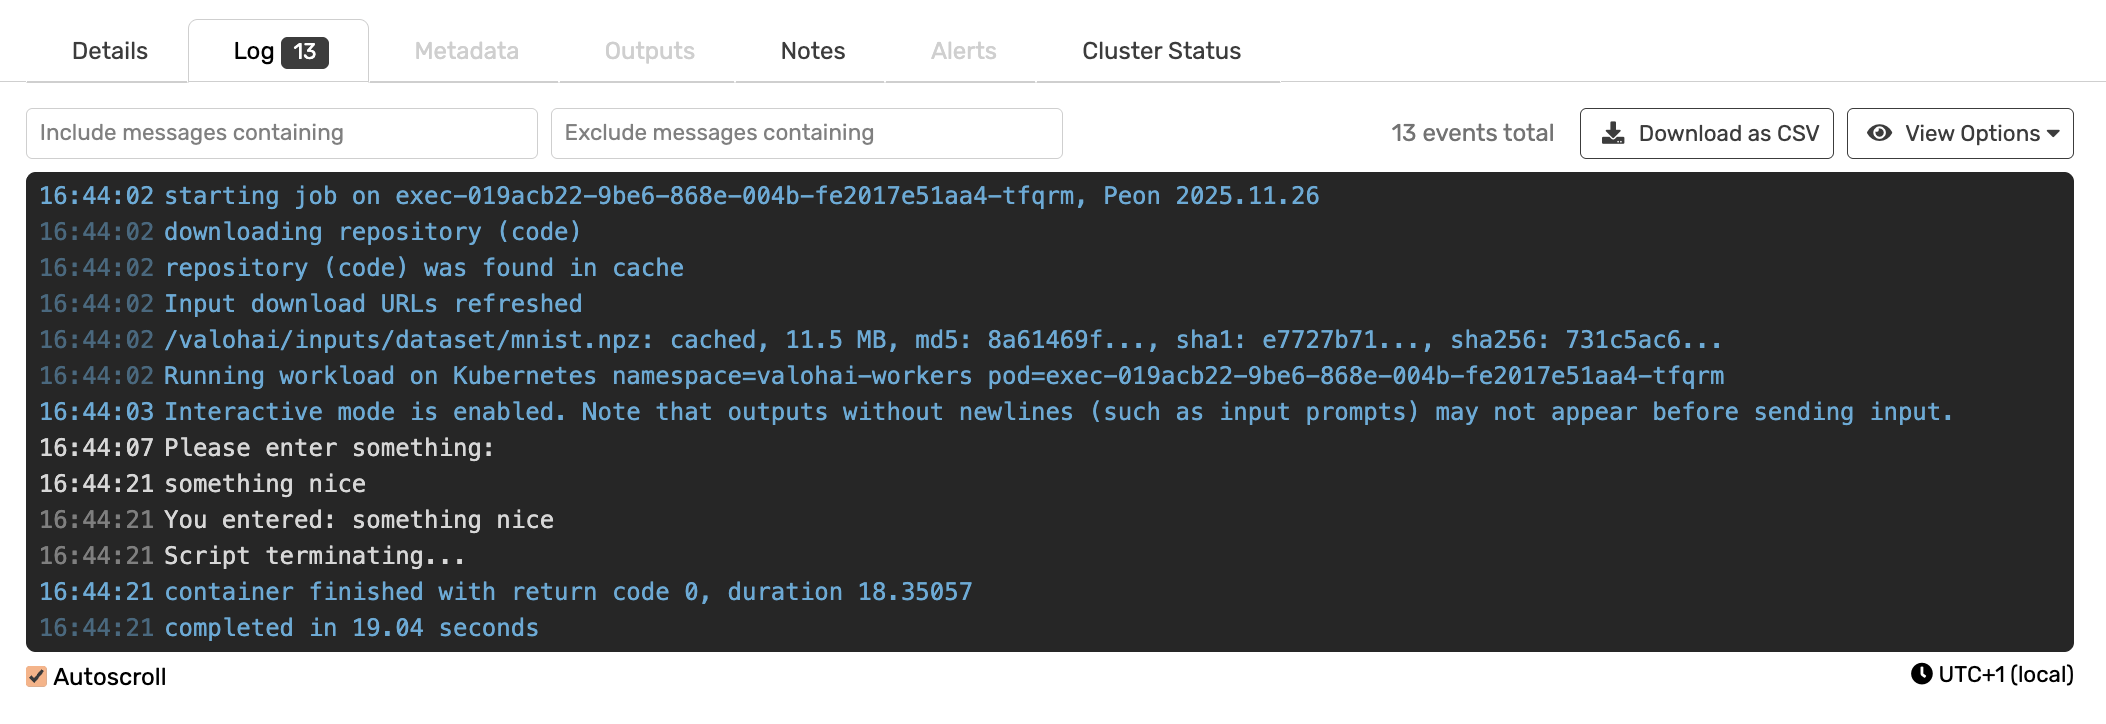
Task: Click the clock icon beside UTC+1
Action: point(1921,674)
